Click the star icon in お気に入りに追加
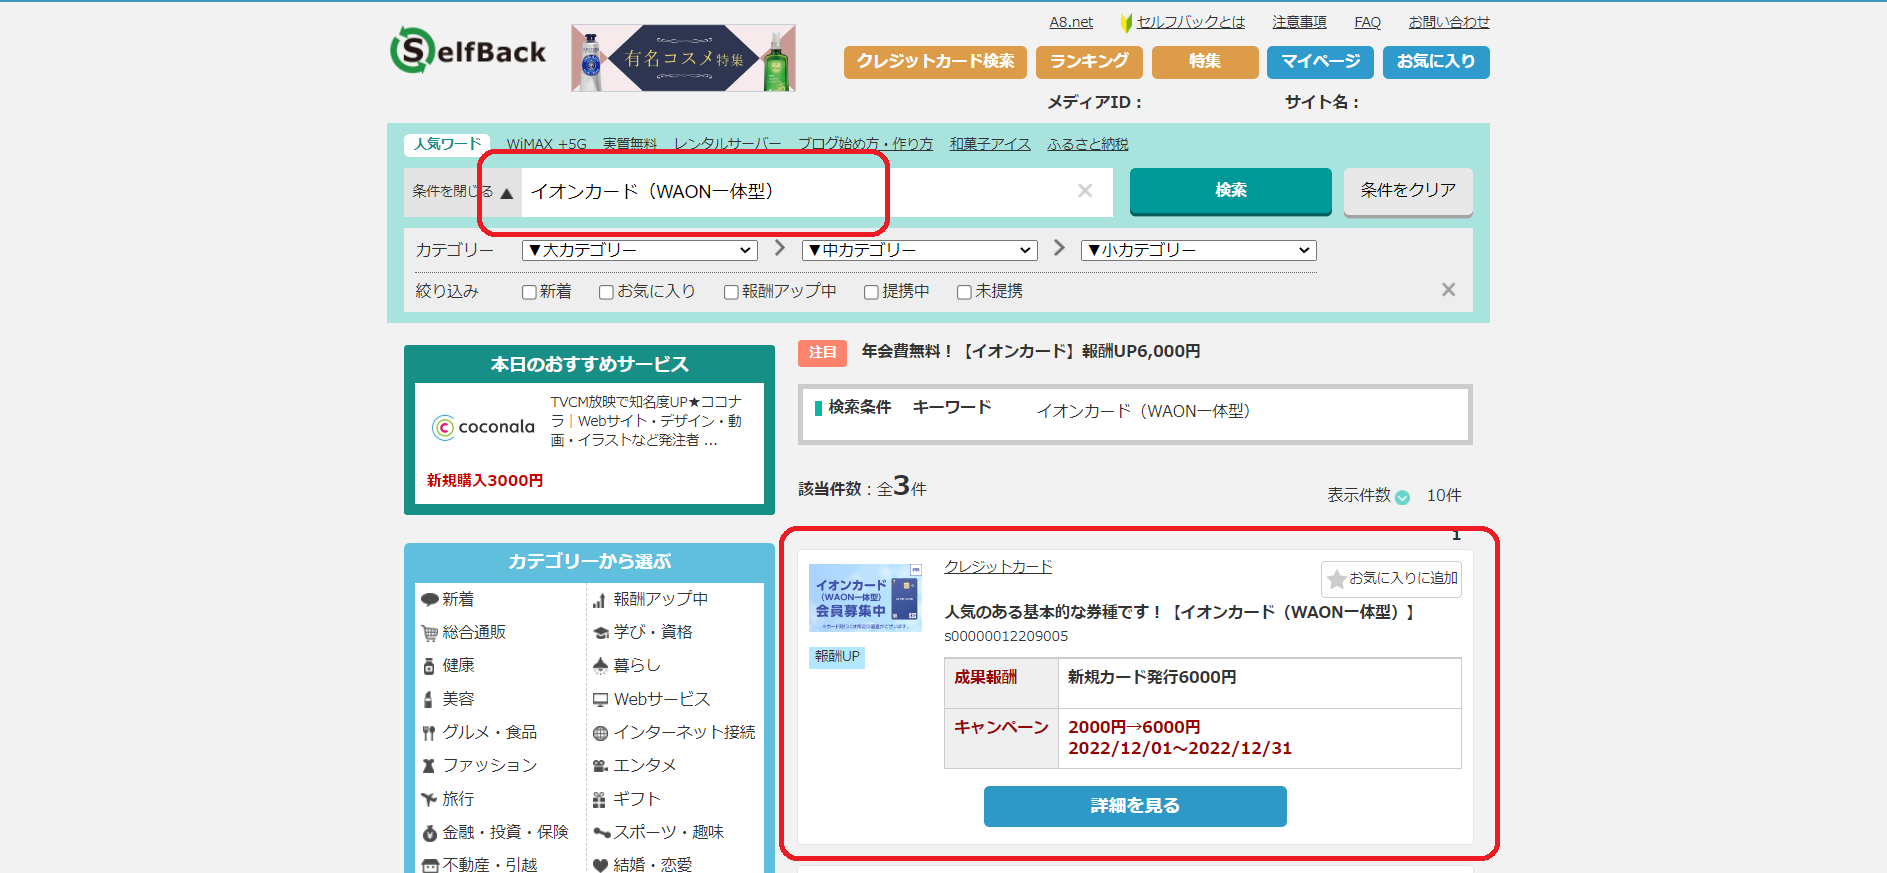The image size is (1887, 873). [1336, 579]
